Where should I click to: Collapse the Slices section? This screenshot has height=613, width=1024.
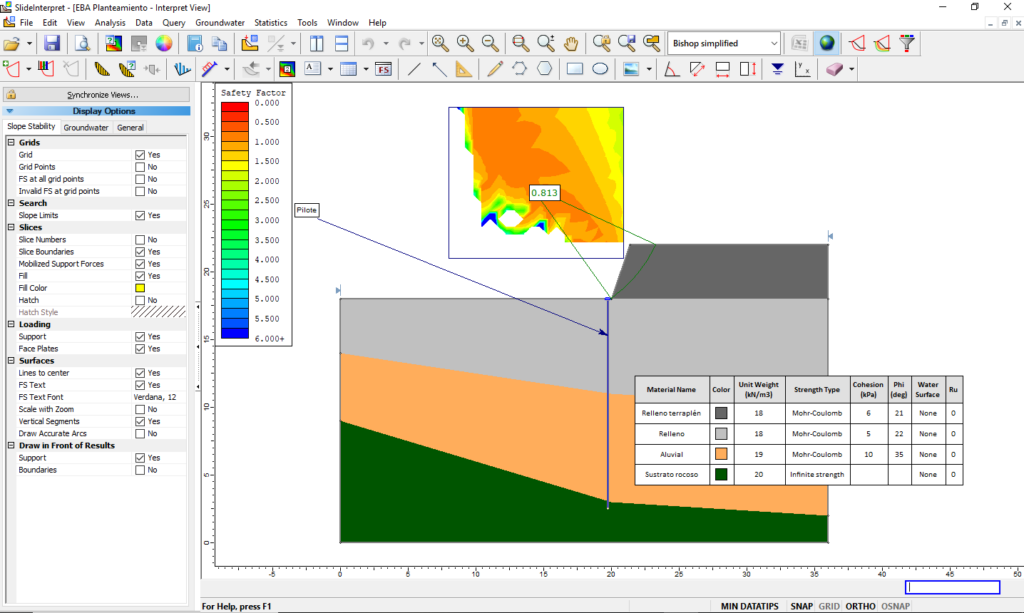(11, 227)
